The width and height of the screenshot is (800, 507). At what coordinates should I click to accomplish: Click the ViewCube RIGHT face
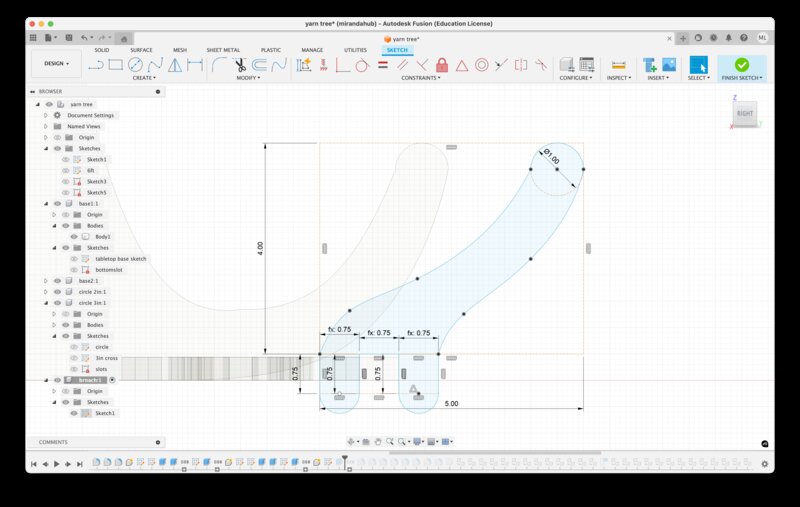tap(745, 114)
